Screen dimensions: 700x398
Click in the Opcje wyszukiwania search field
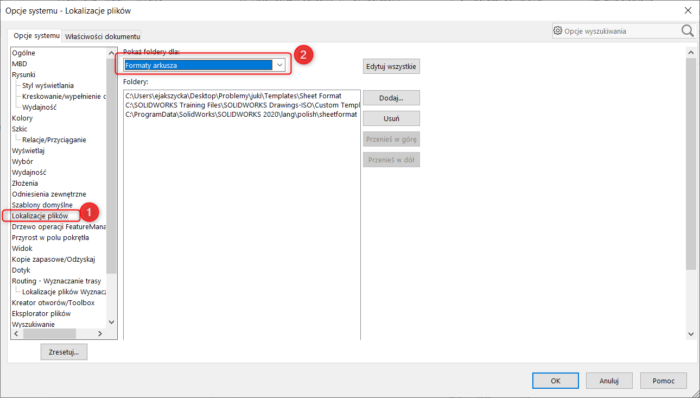point(621,31)
